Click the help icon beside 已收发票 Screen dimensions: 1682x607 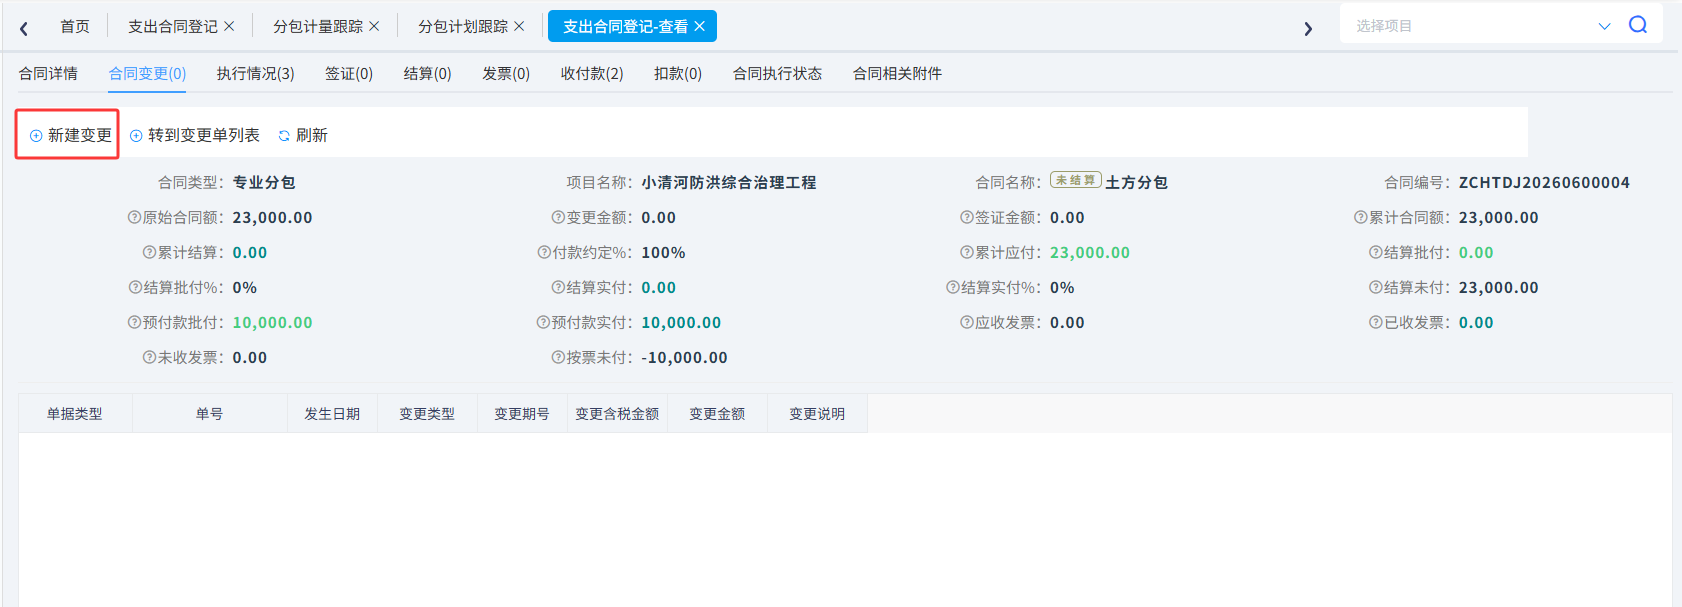1376,322
